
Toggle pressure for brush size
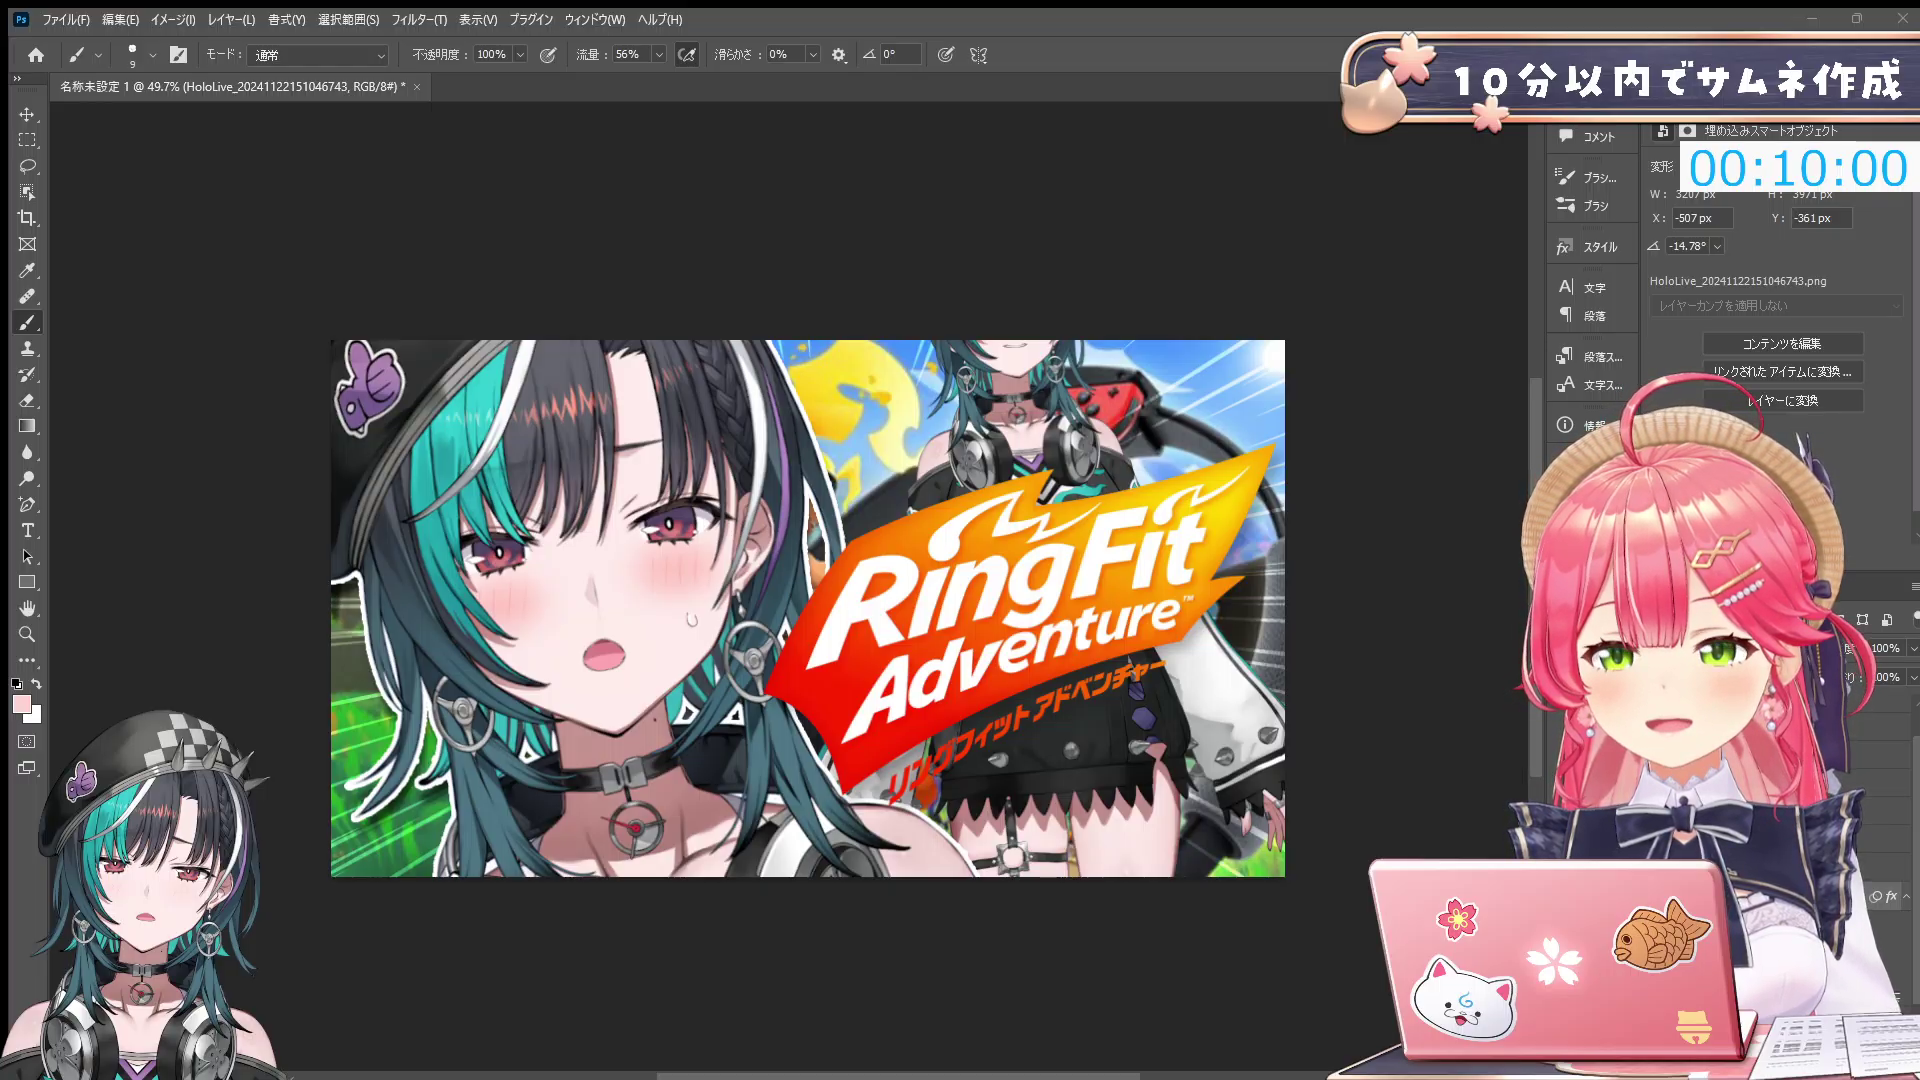[946, 55]
